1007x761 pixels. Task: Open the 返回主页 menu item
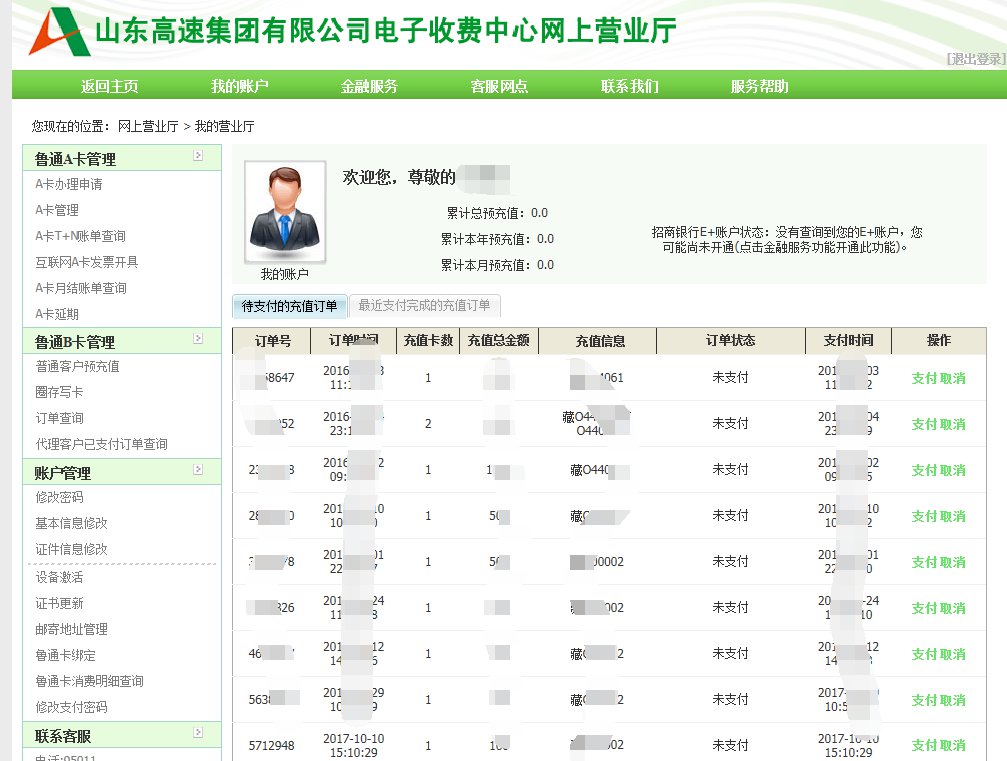pyautogui.click(x=110, y=86)
